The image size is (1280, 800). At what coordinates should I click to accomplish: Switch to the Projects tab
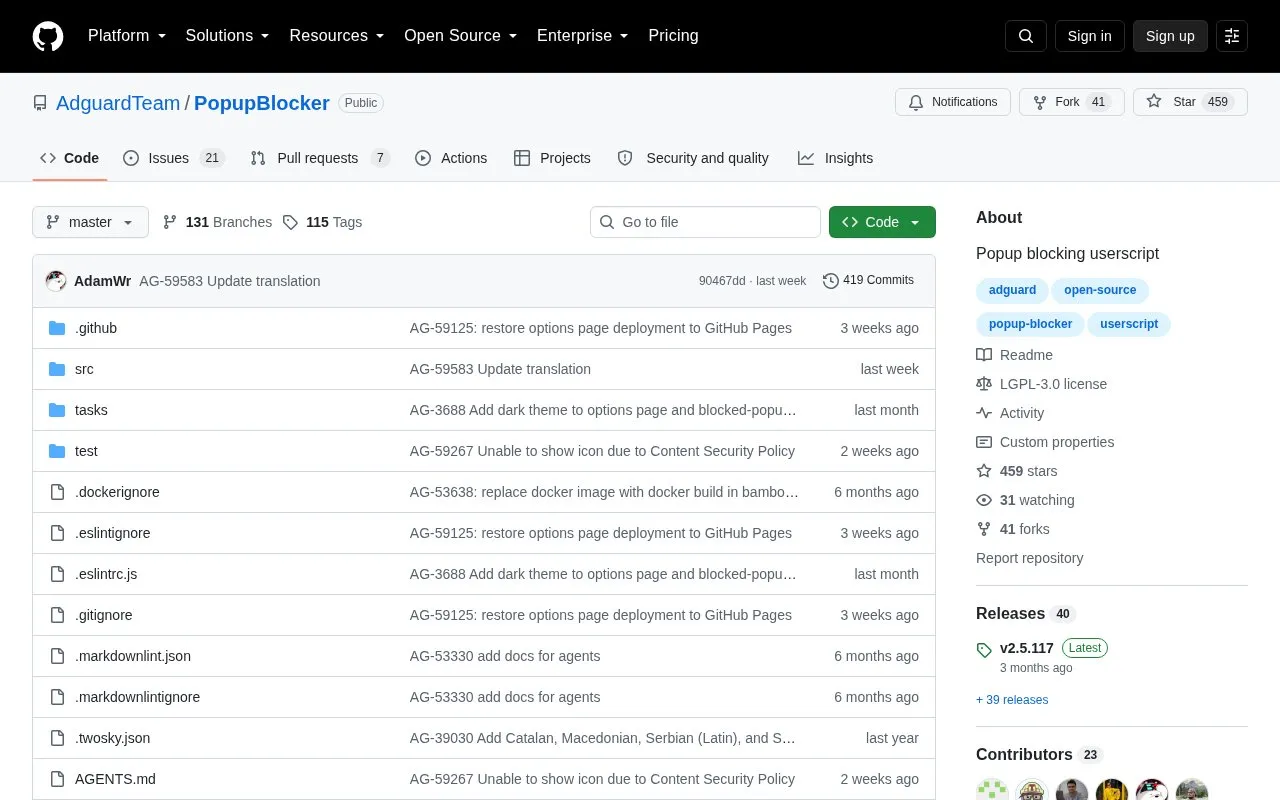click(x=553, y=158)
